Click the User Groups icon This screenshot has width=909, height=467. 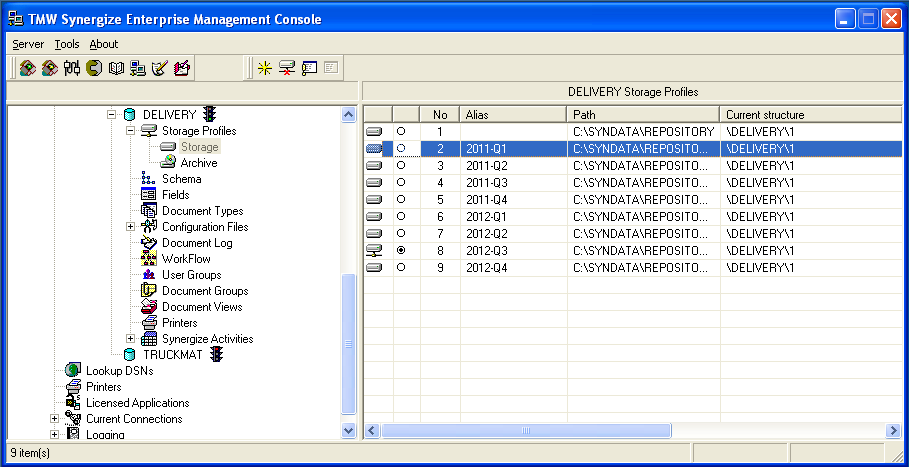149,275
